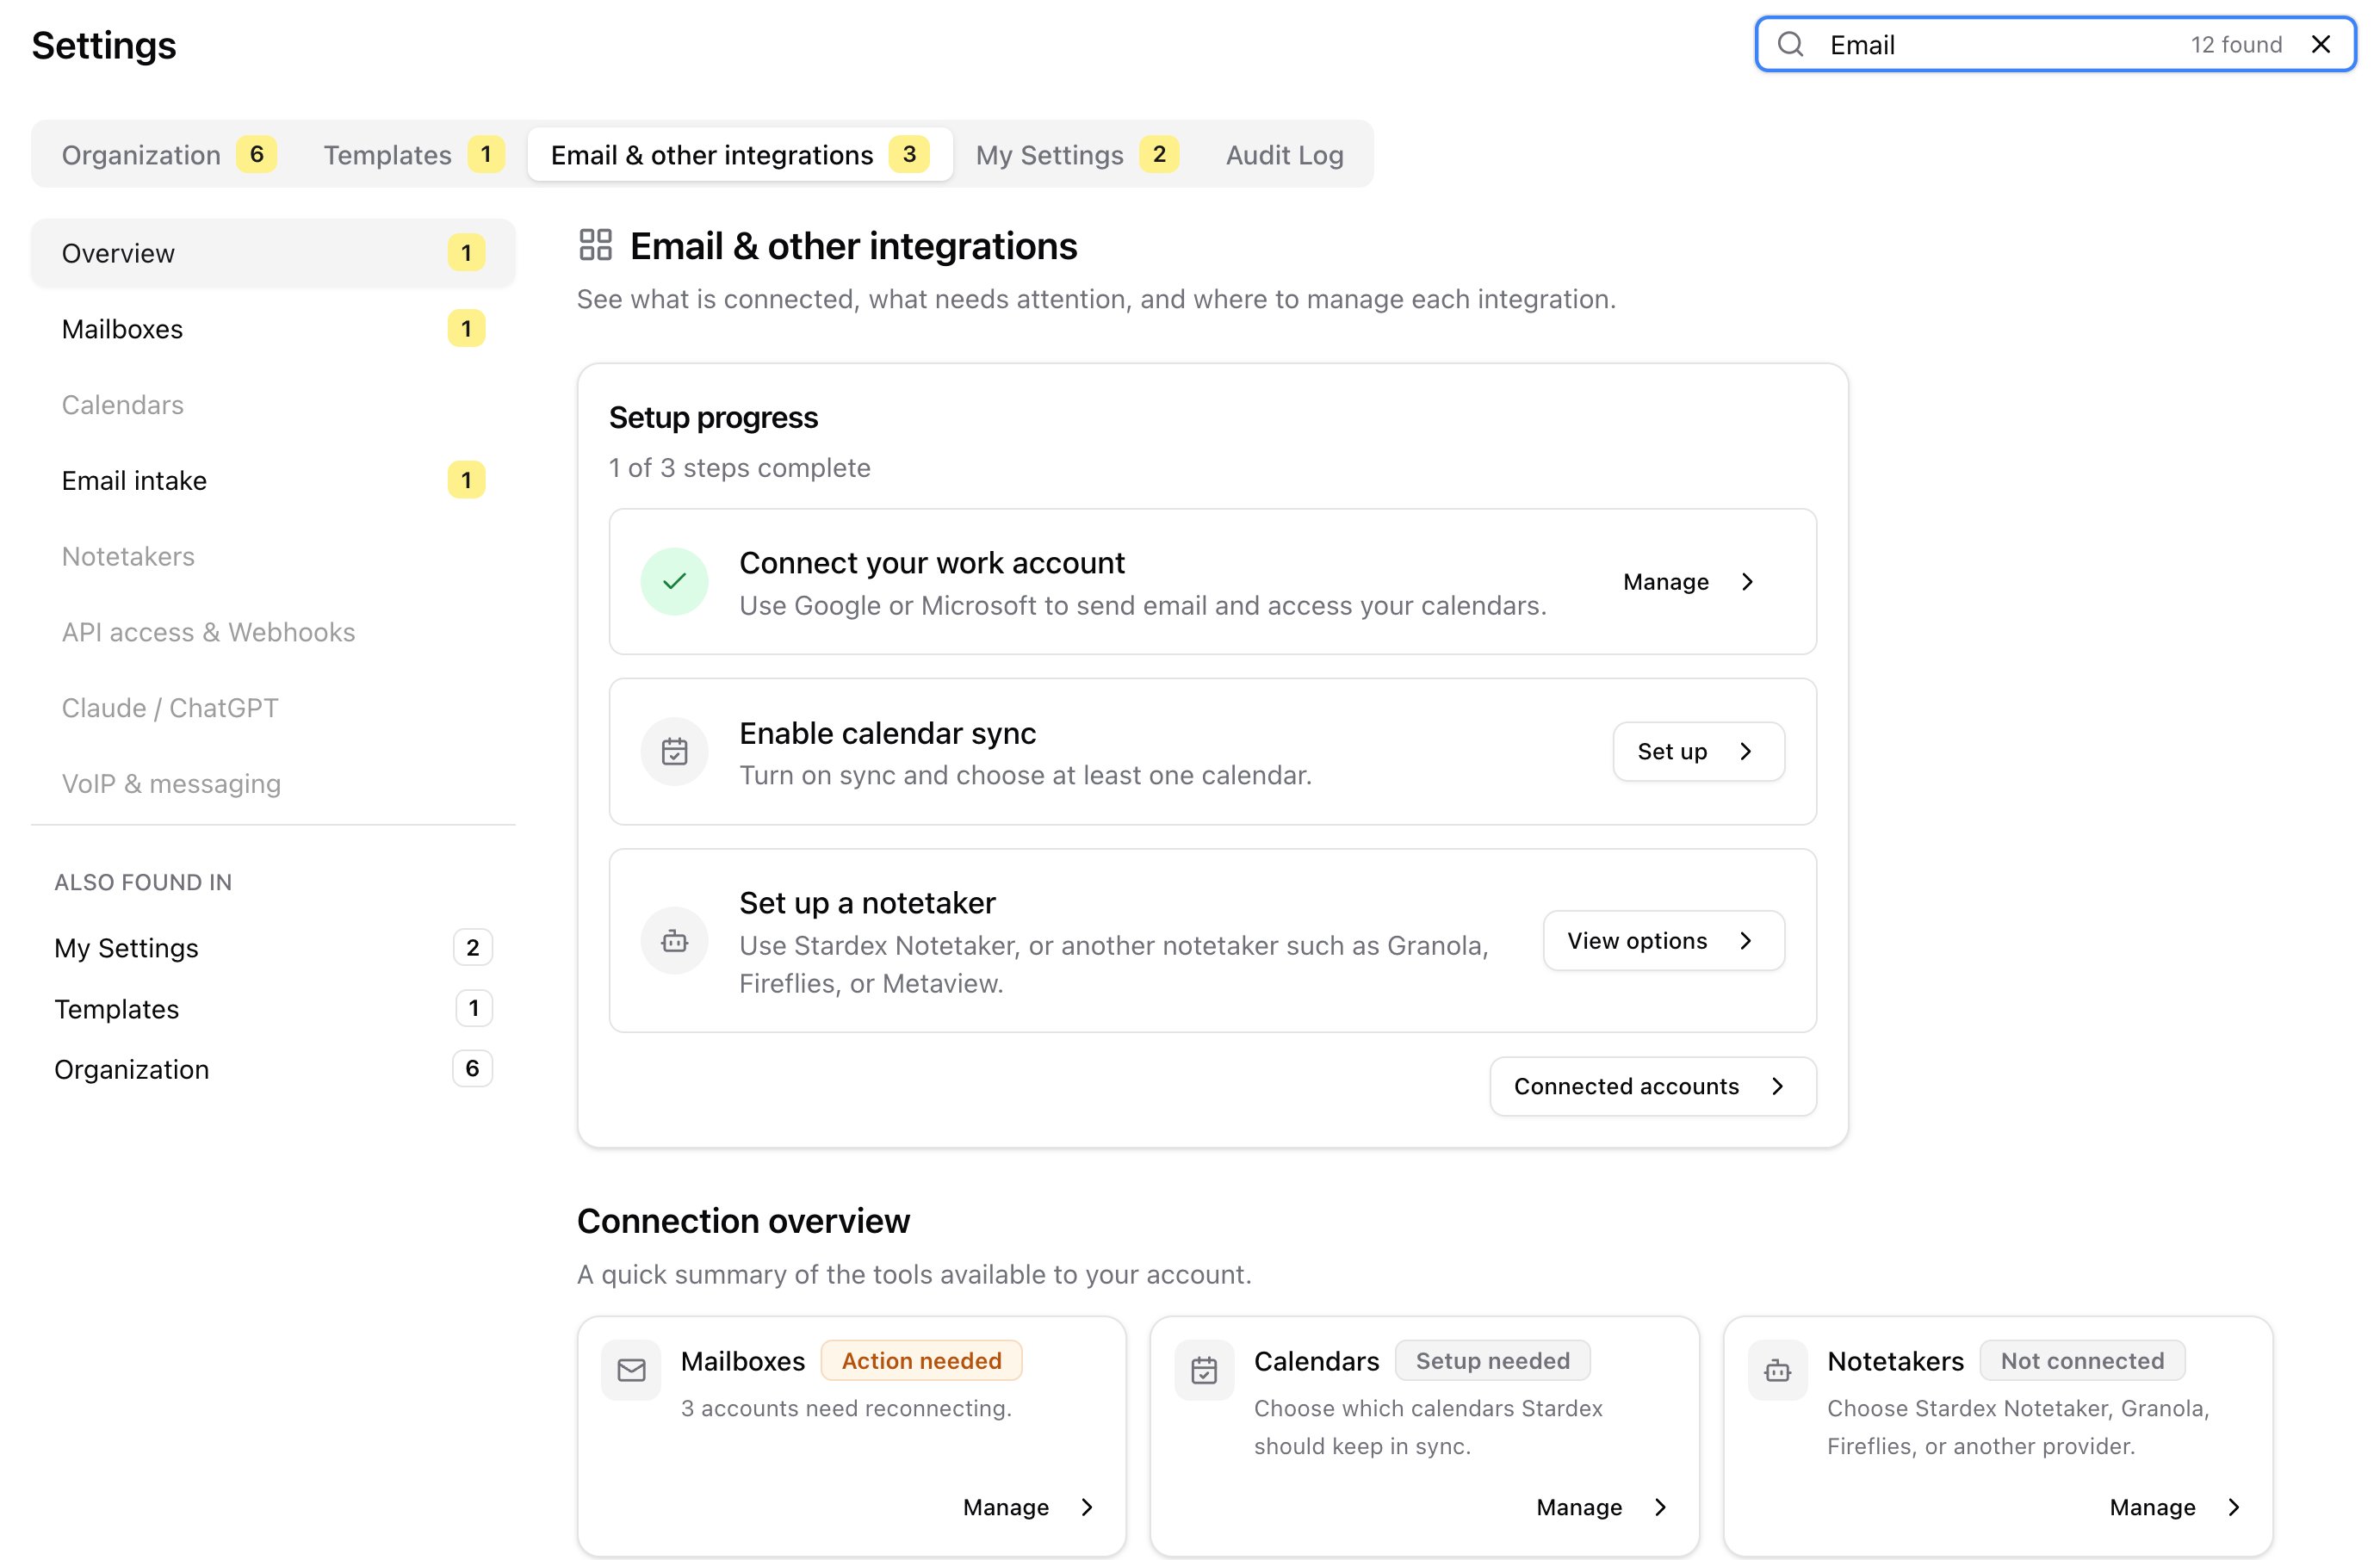
Task: Jump to My Settings under Also Found In
Action: pyautogui.click(x=273, y=948)
